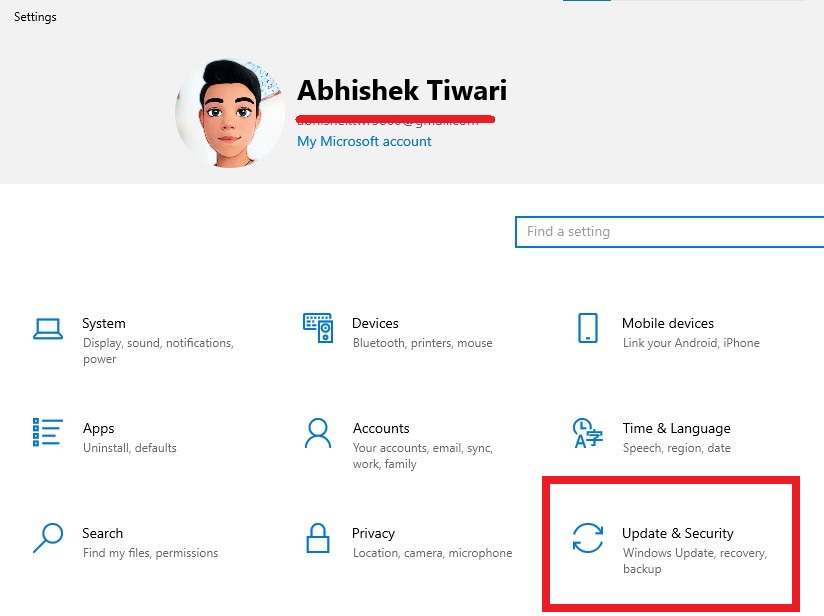Open the Privacy padlock icon
This screenshot has height=616, width=824.
coord(318,538)
